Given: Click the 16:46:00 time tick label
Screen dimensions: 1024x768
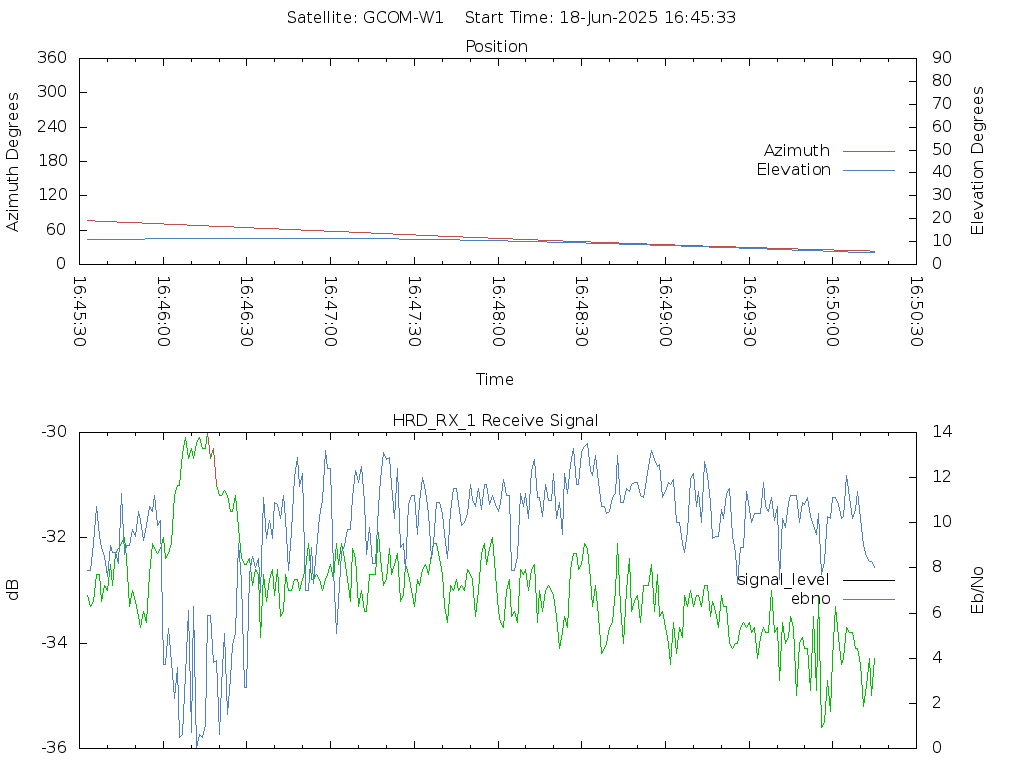Looking at the screenshot, I should click(x=163, y=312).
